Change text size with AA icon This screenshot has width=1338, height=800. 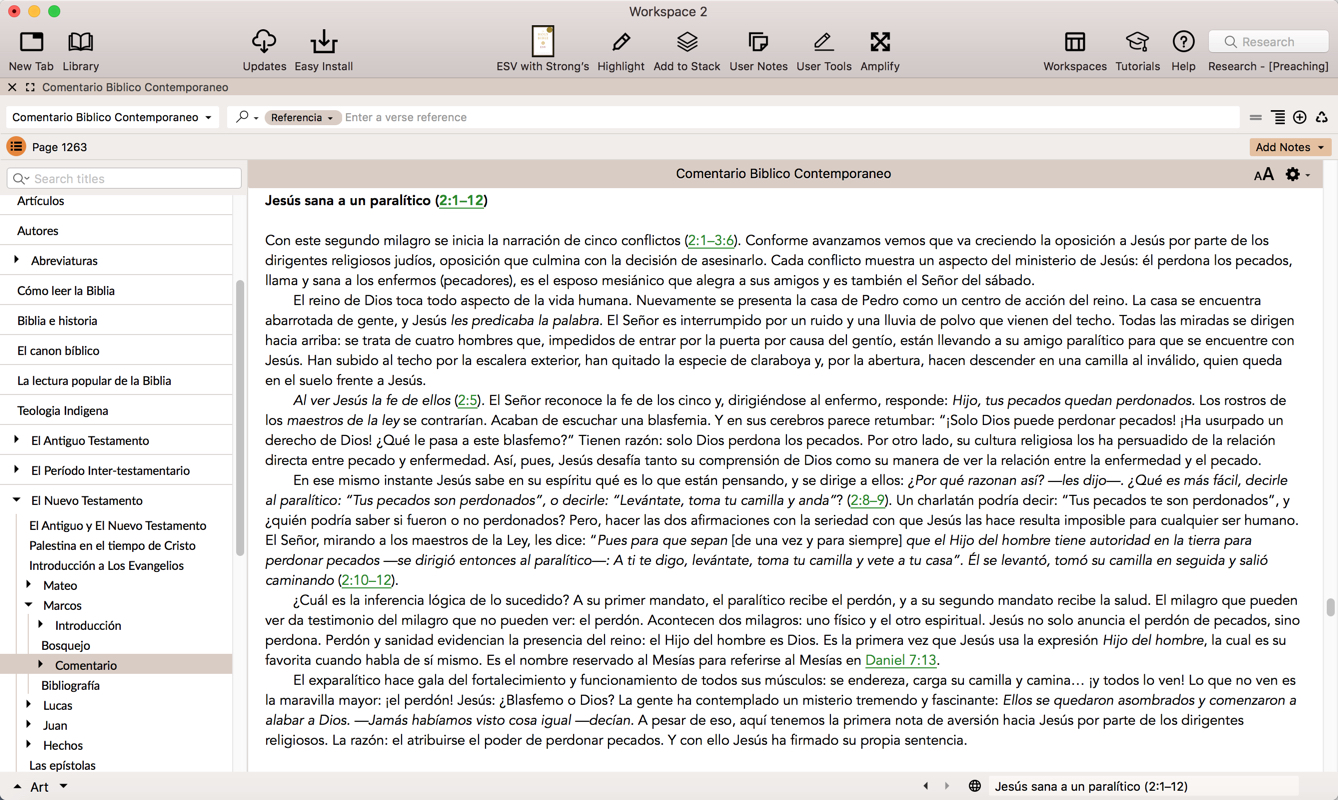[1263, 175]
